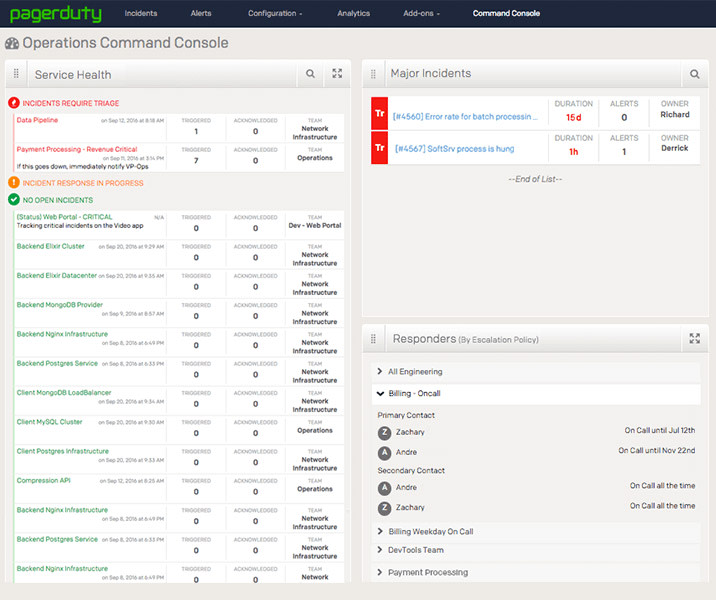Screen dimensions: 716x600
Task: Expand Billing Weekday On Call policy
Action: click(536, 532)
